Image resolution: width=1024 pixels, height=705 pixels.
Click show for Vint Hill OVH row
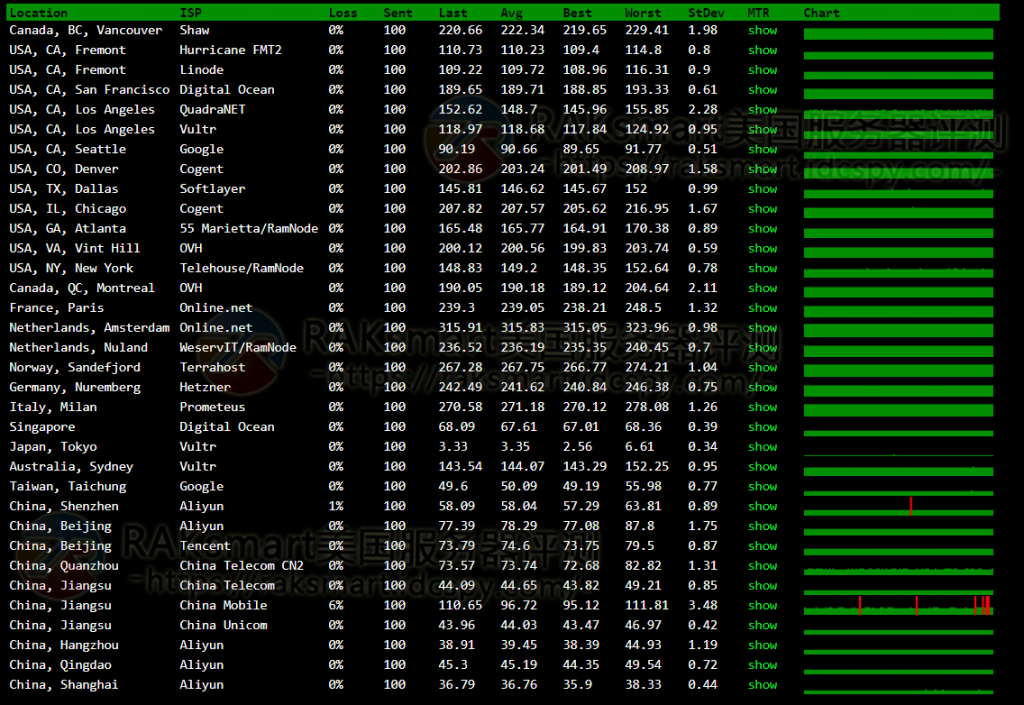pyautogui.click(x=762, y=248)
